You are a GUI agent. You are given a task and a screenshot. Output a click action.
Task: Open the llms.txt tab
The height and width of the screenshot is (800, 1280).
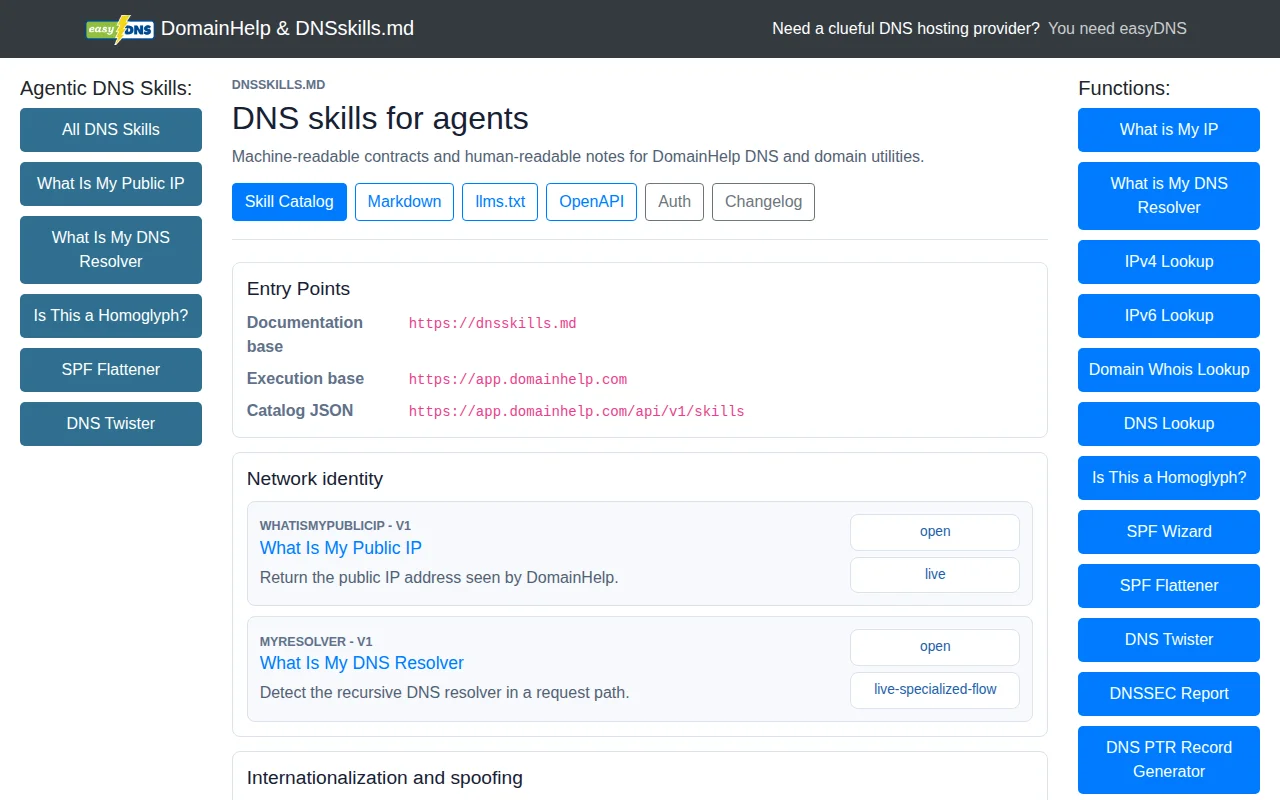[x=500, y=202]
